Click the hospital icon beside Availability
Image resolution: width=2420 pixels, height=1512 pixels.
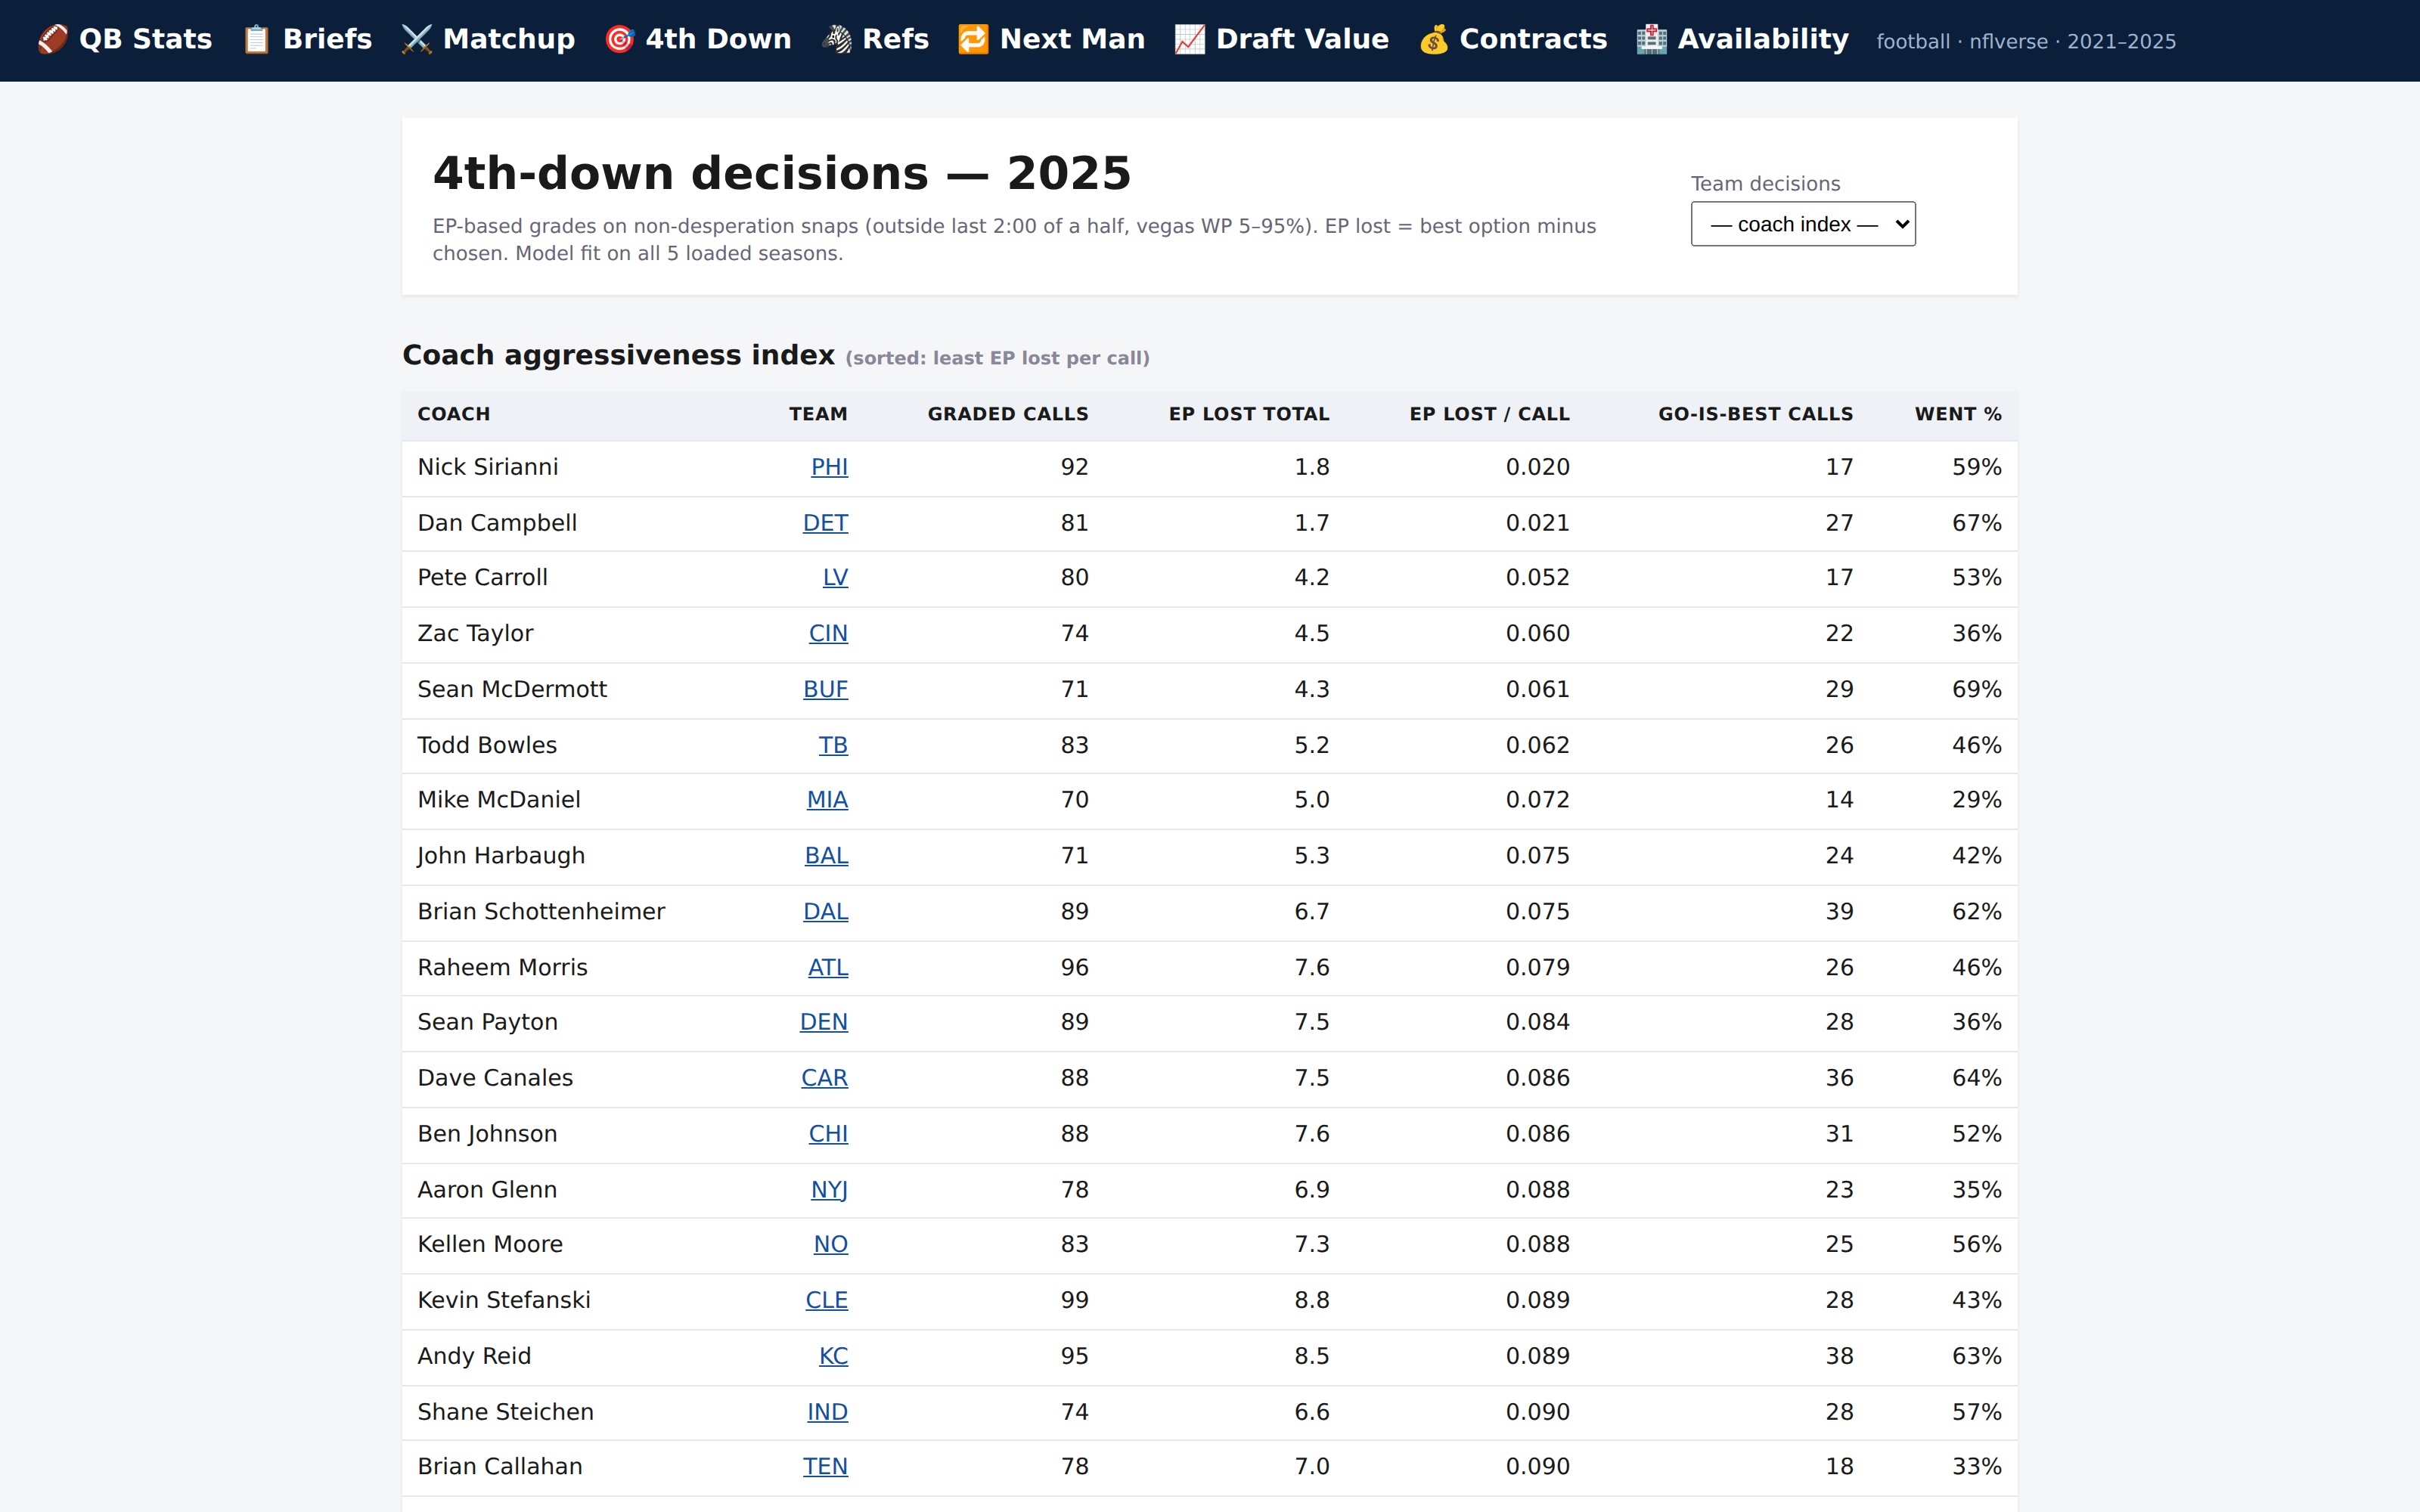coord(1652,40)
